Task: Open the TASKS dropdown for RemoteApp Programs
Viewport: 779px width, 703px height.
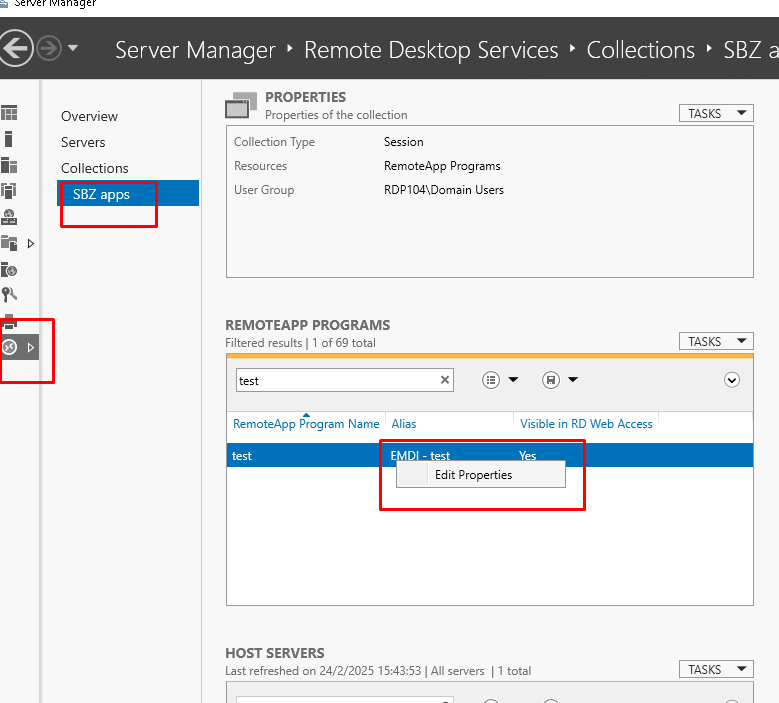Action: point(716,341)
